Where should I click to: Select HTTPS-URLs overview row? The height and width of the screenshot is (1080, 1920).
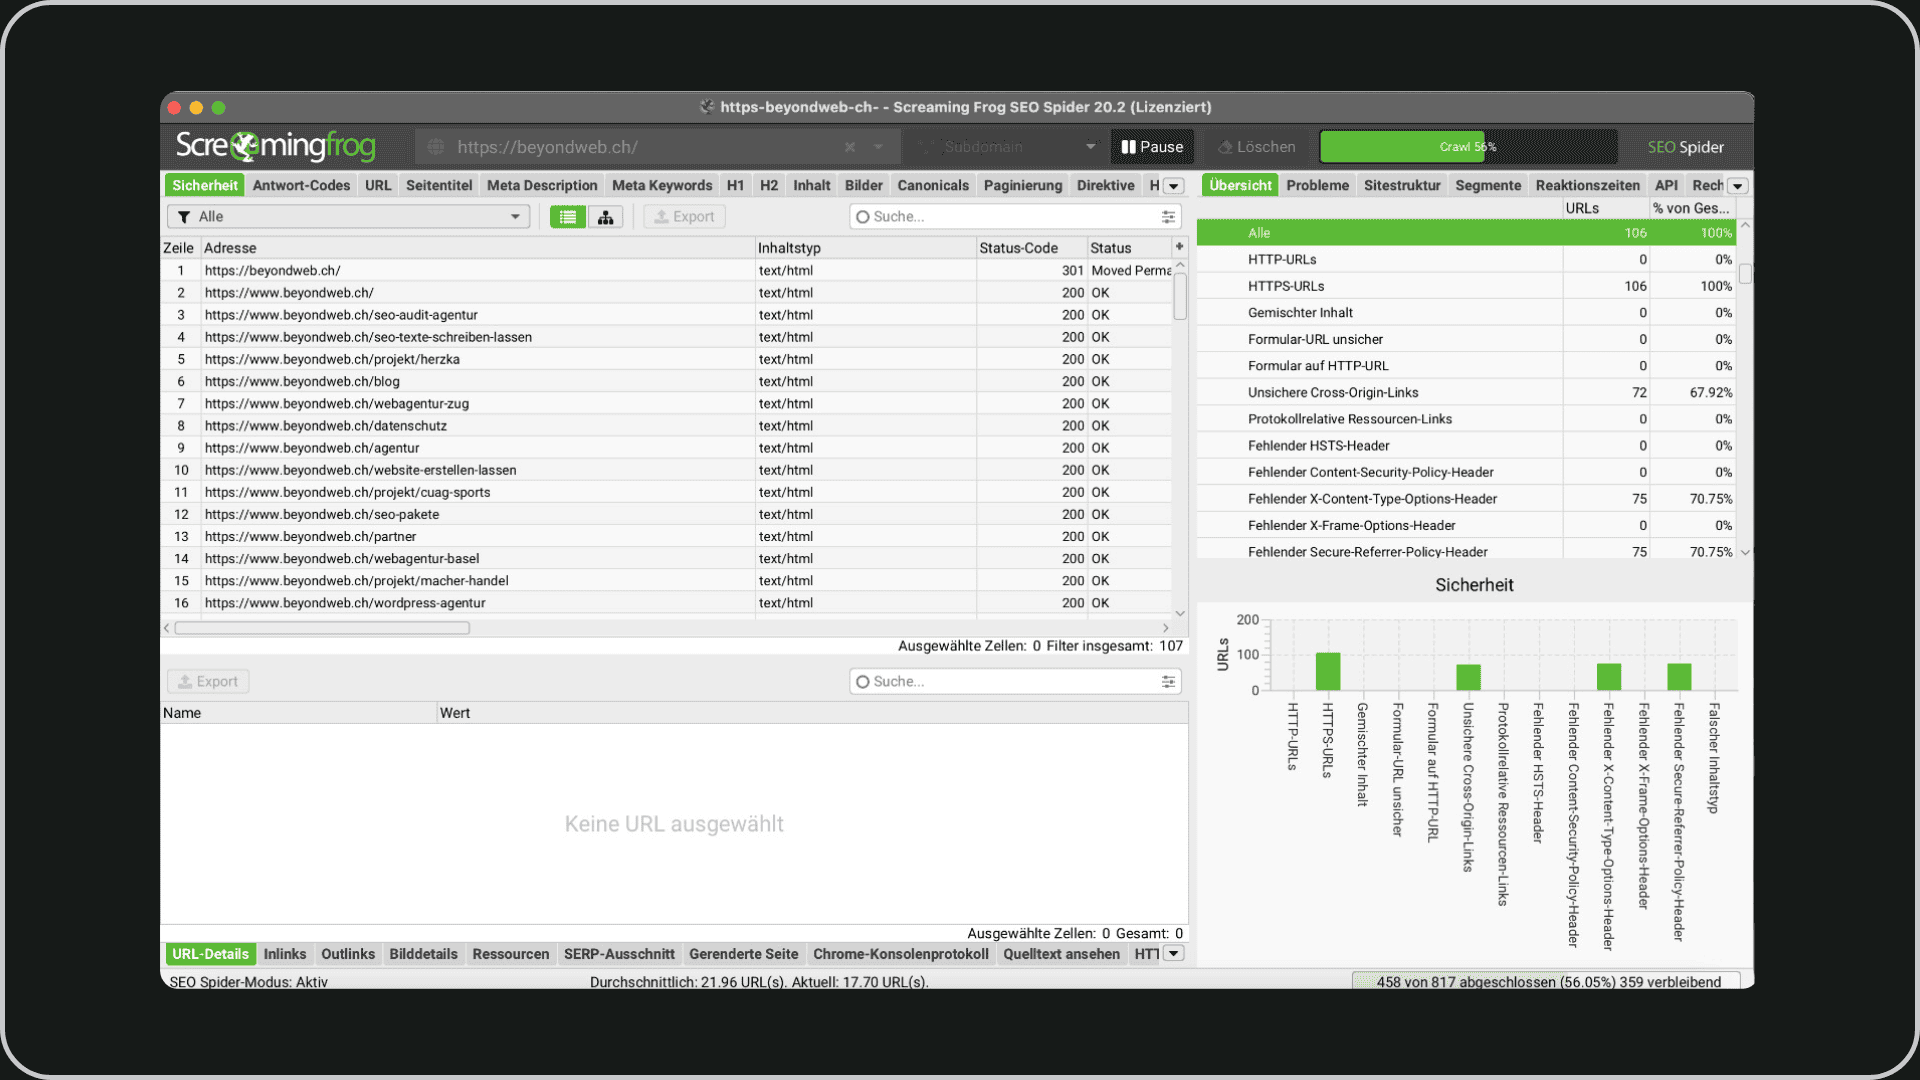[1466, 286]
